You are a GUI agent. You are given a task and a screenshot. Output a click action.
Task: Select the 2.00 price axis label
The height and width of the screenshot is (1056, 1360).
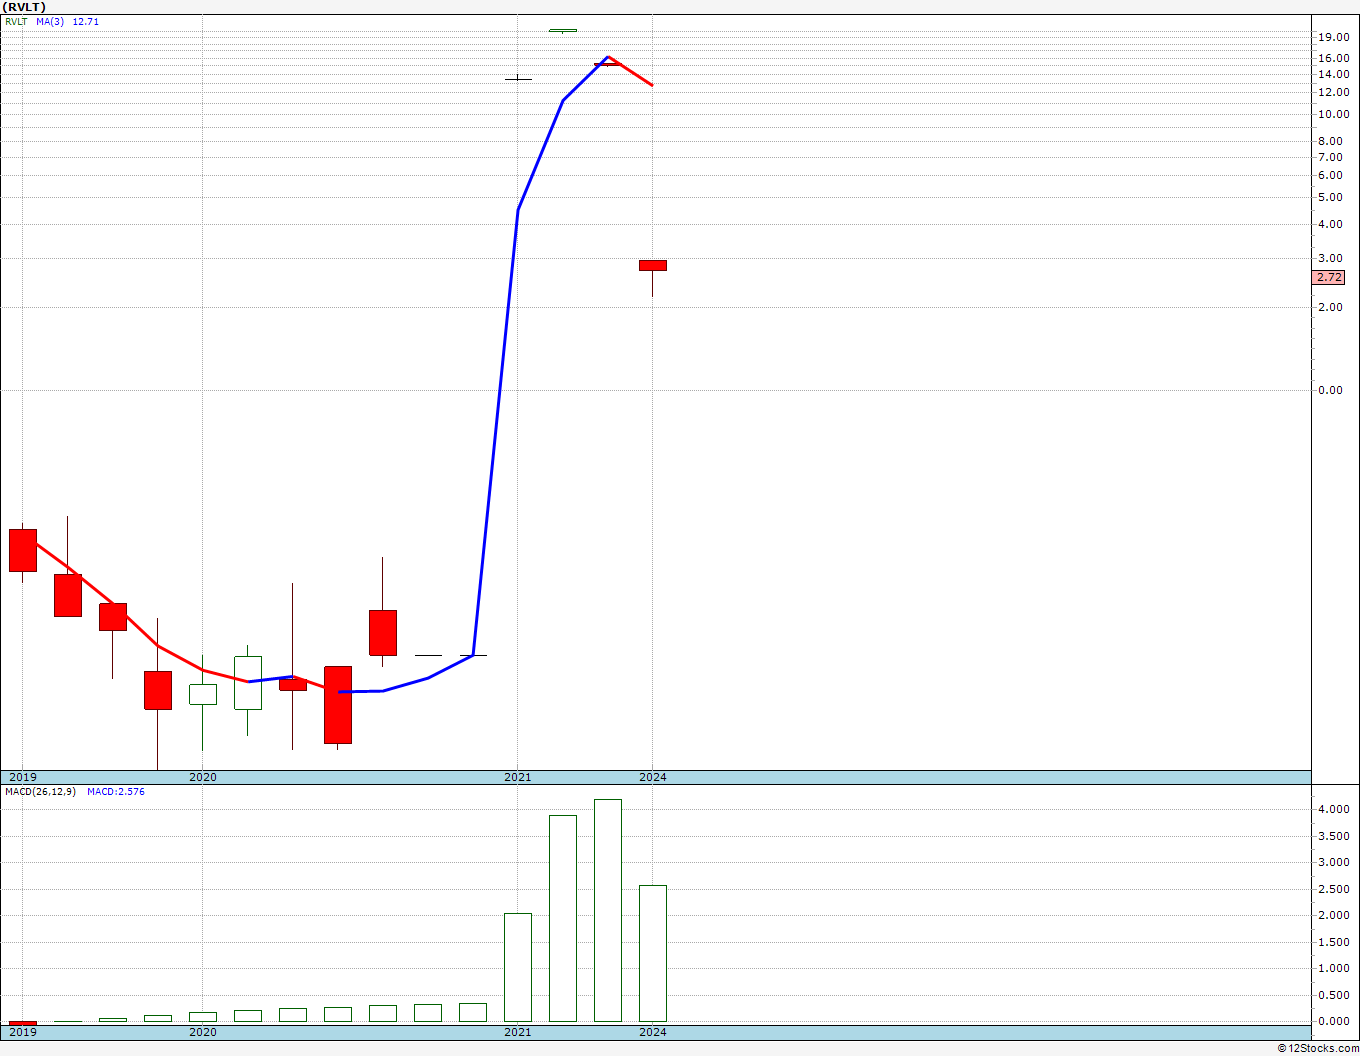pos(1330,307)
